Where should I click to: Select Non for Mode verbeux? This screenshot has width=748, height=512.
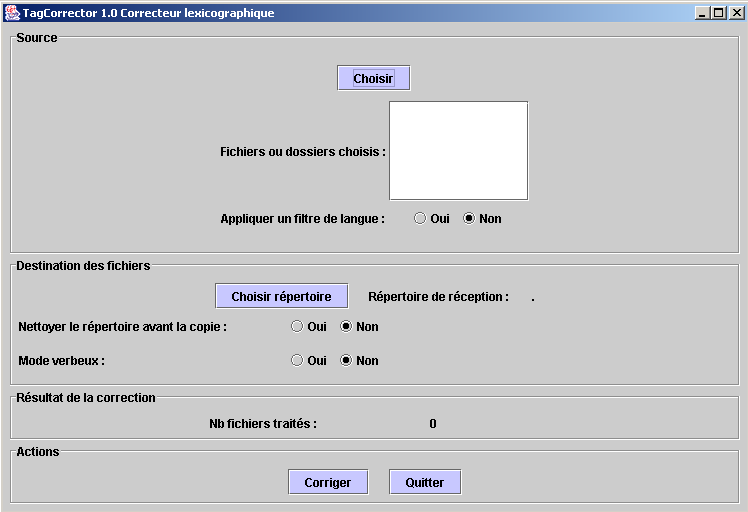point(347,360)
